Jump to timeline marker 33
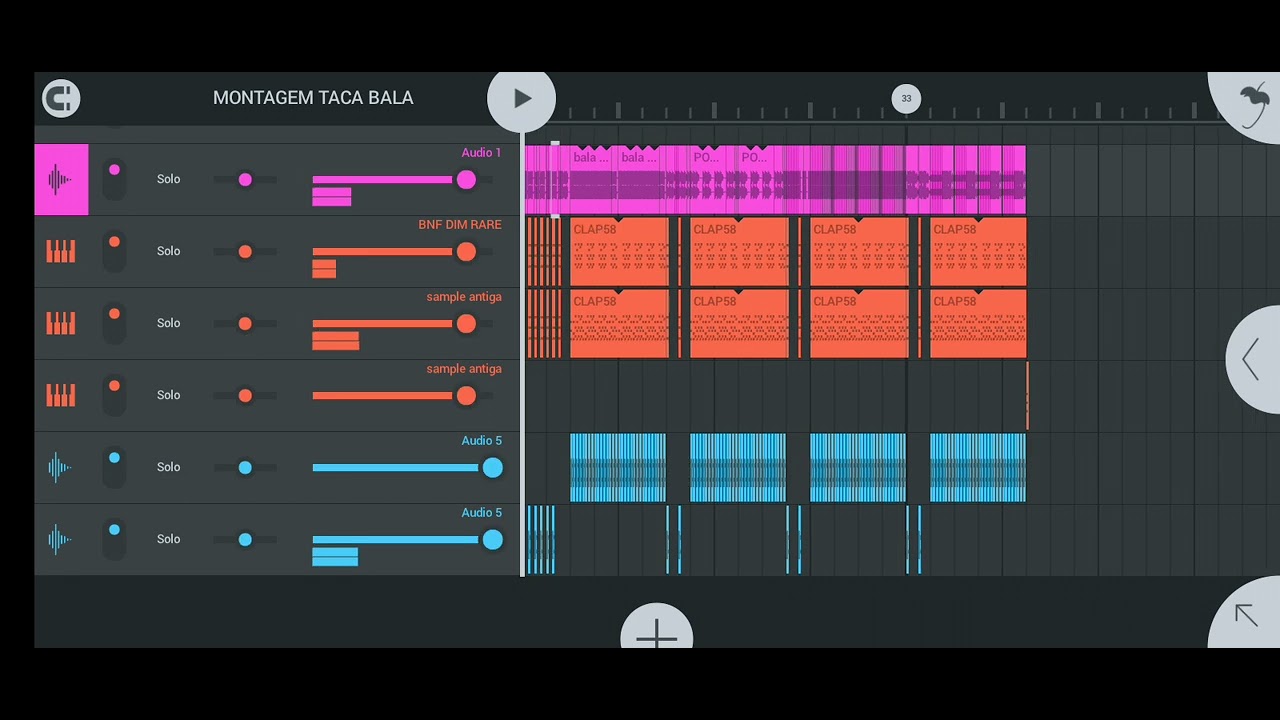This screenshot has width=1280, height=720. point(906,98)
